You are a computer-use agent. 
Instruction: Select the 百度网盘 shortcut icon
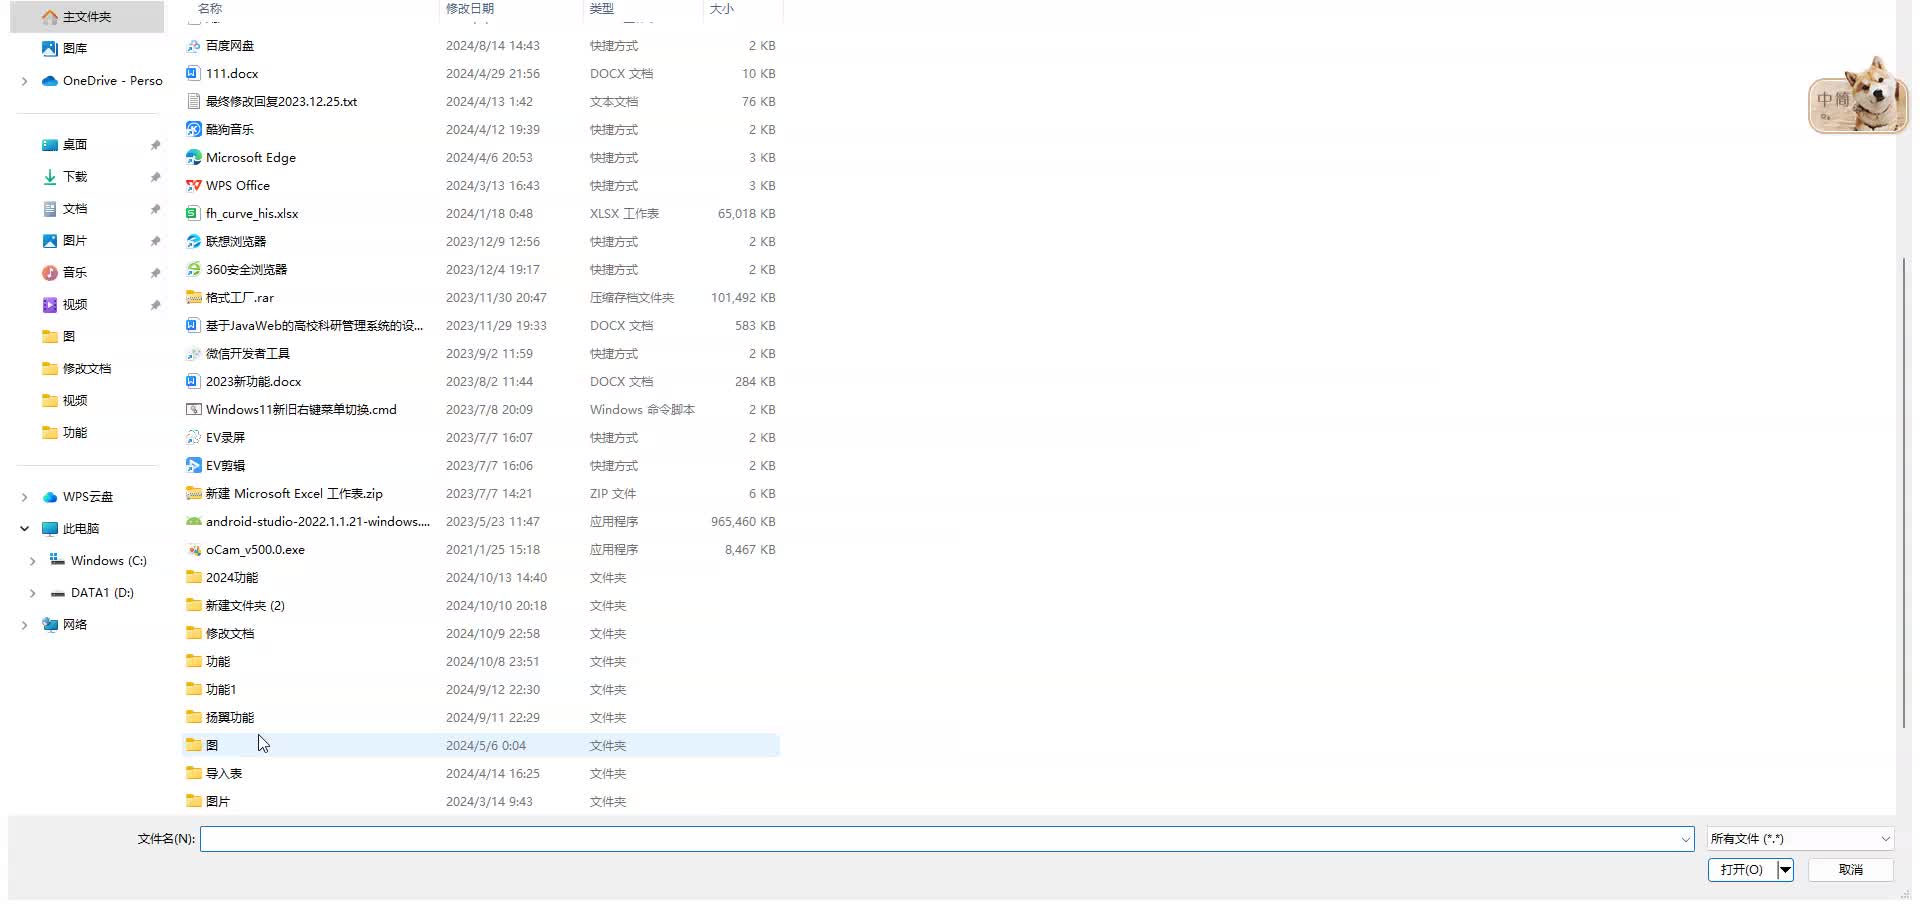tap(194, 46)
